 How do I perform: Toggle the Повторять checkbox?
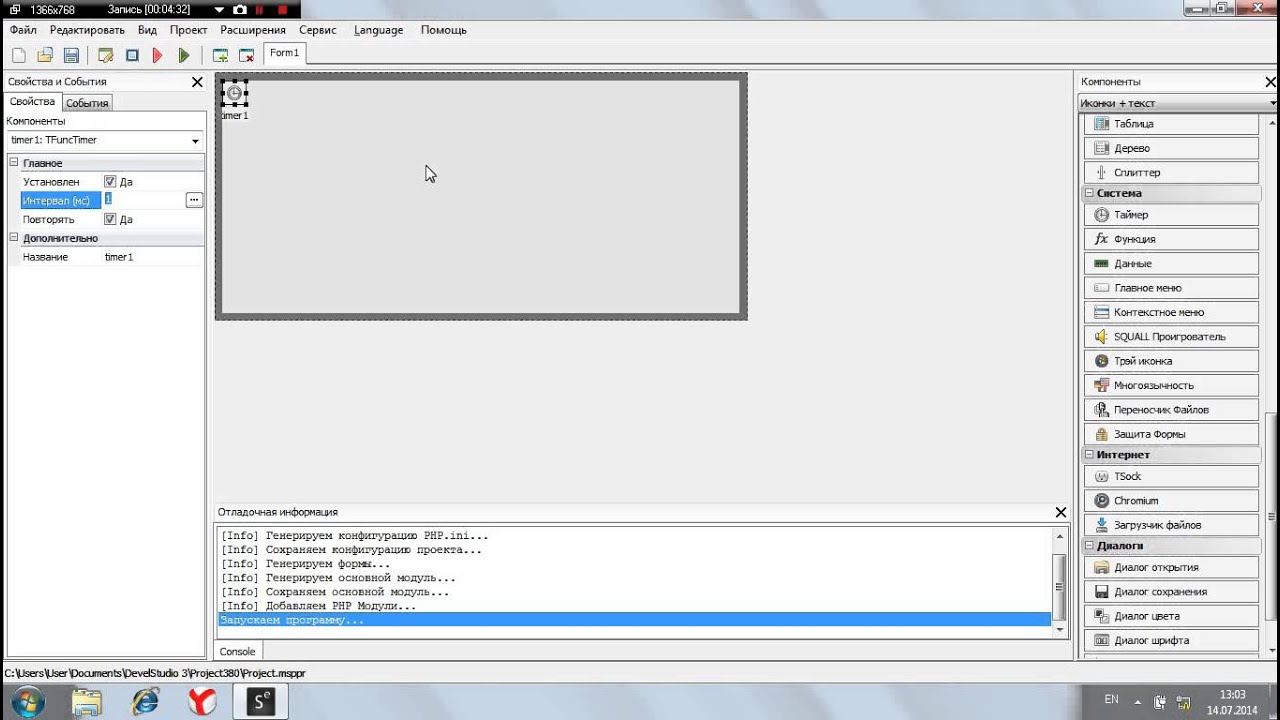[110, 219]
